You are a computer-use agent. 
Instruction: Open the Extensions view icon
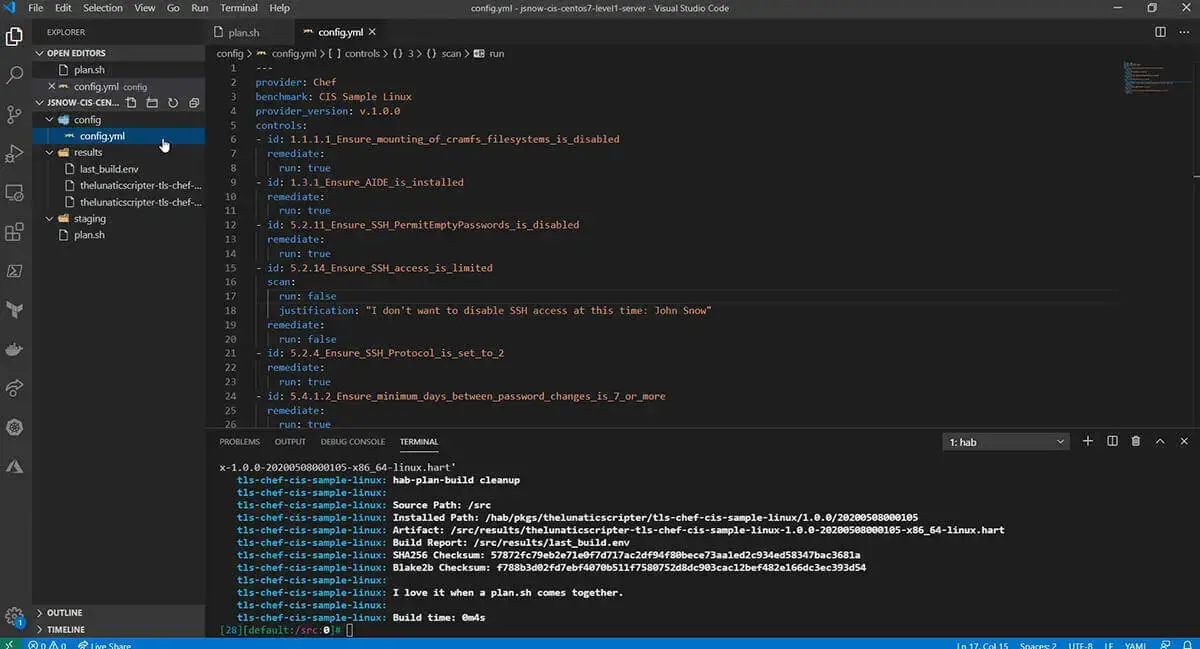click(x=15, y=232)
